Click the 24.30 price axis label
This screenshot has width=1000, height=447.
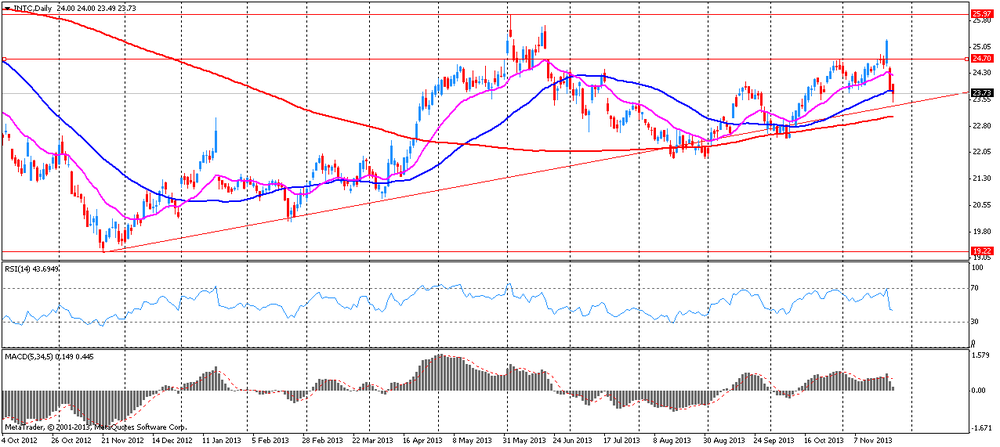pos(980,73)
